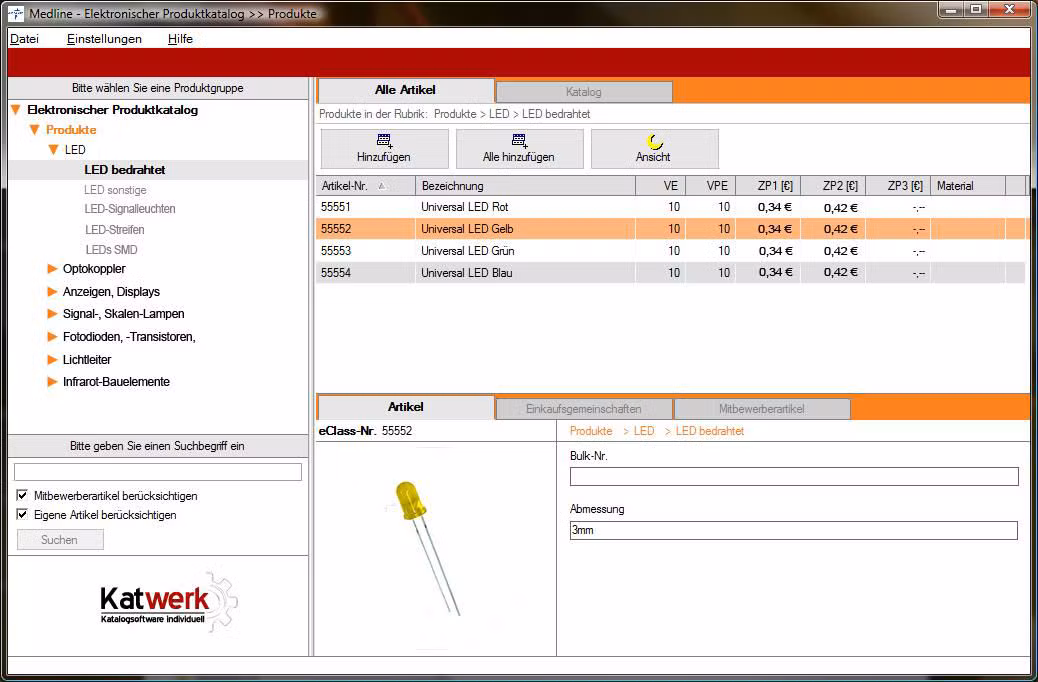Click the Hinzufügen add icon button
1038x682 pixels.
383,149
